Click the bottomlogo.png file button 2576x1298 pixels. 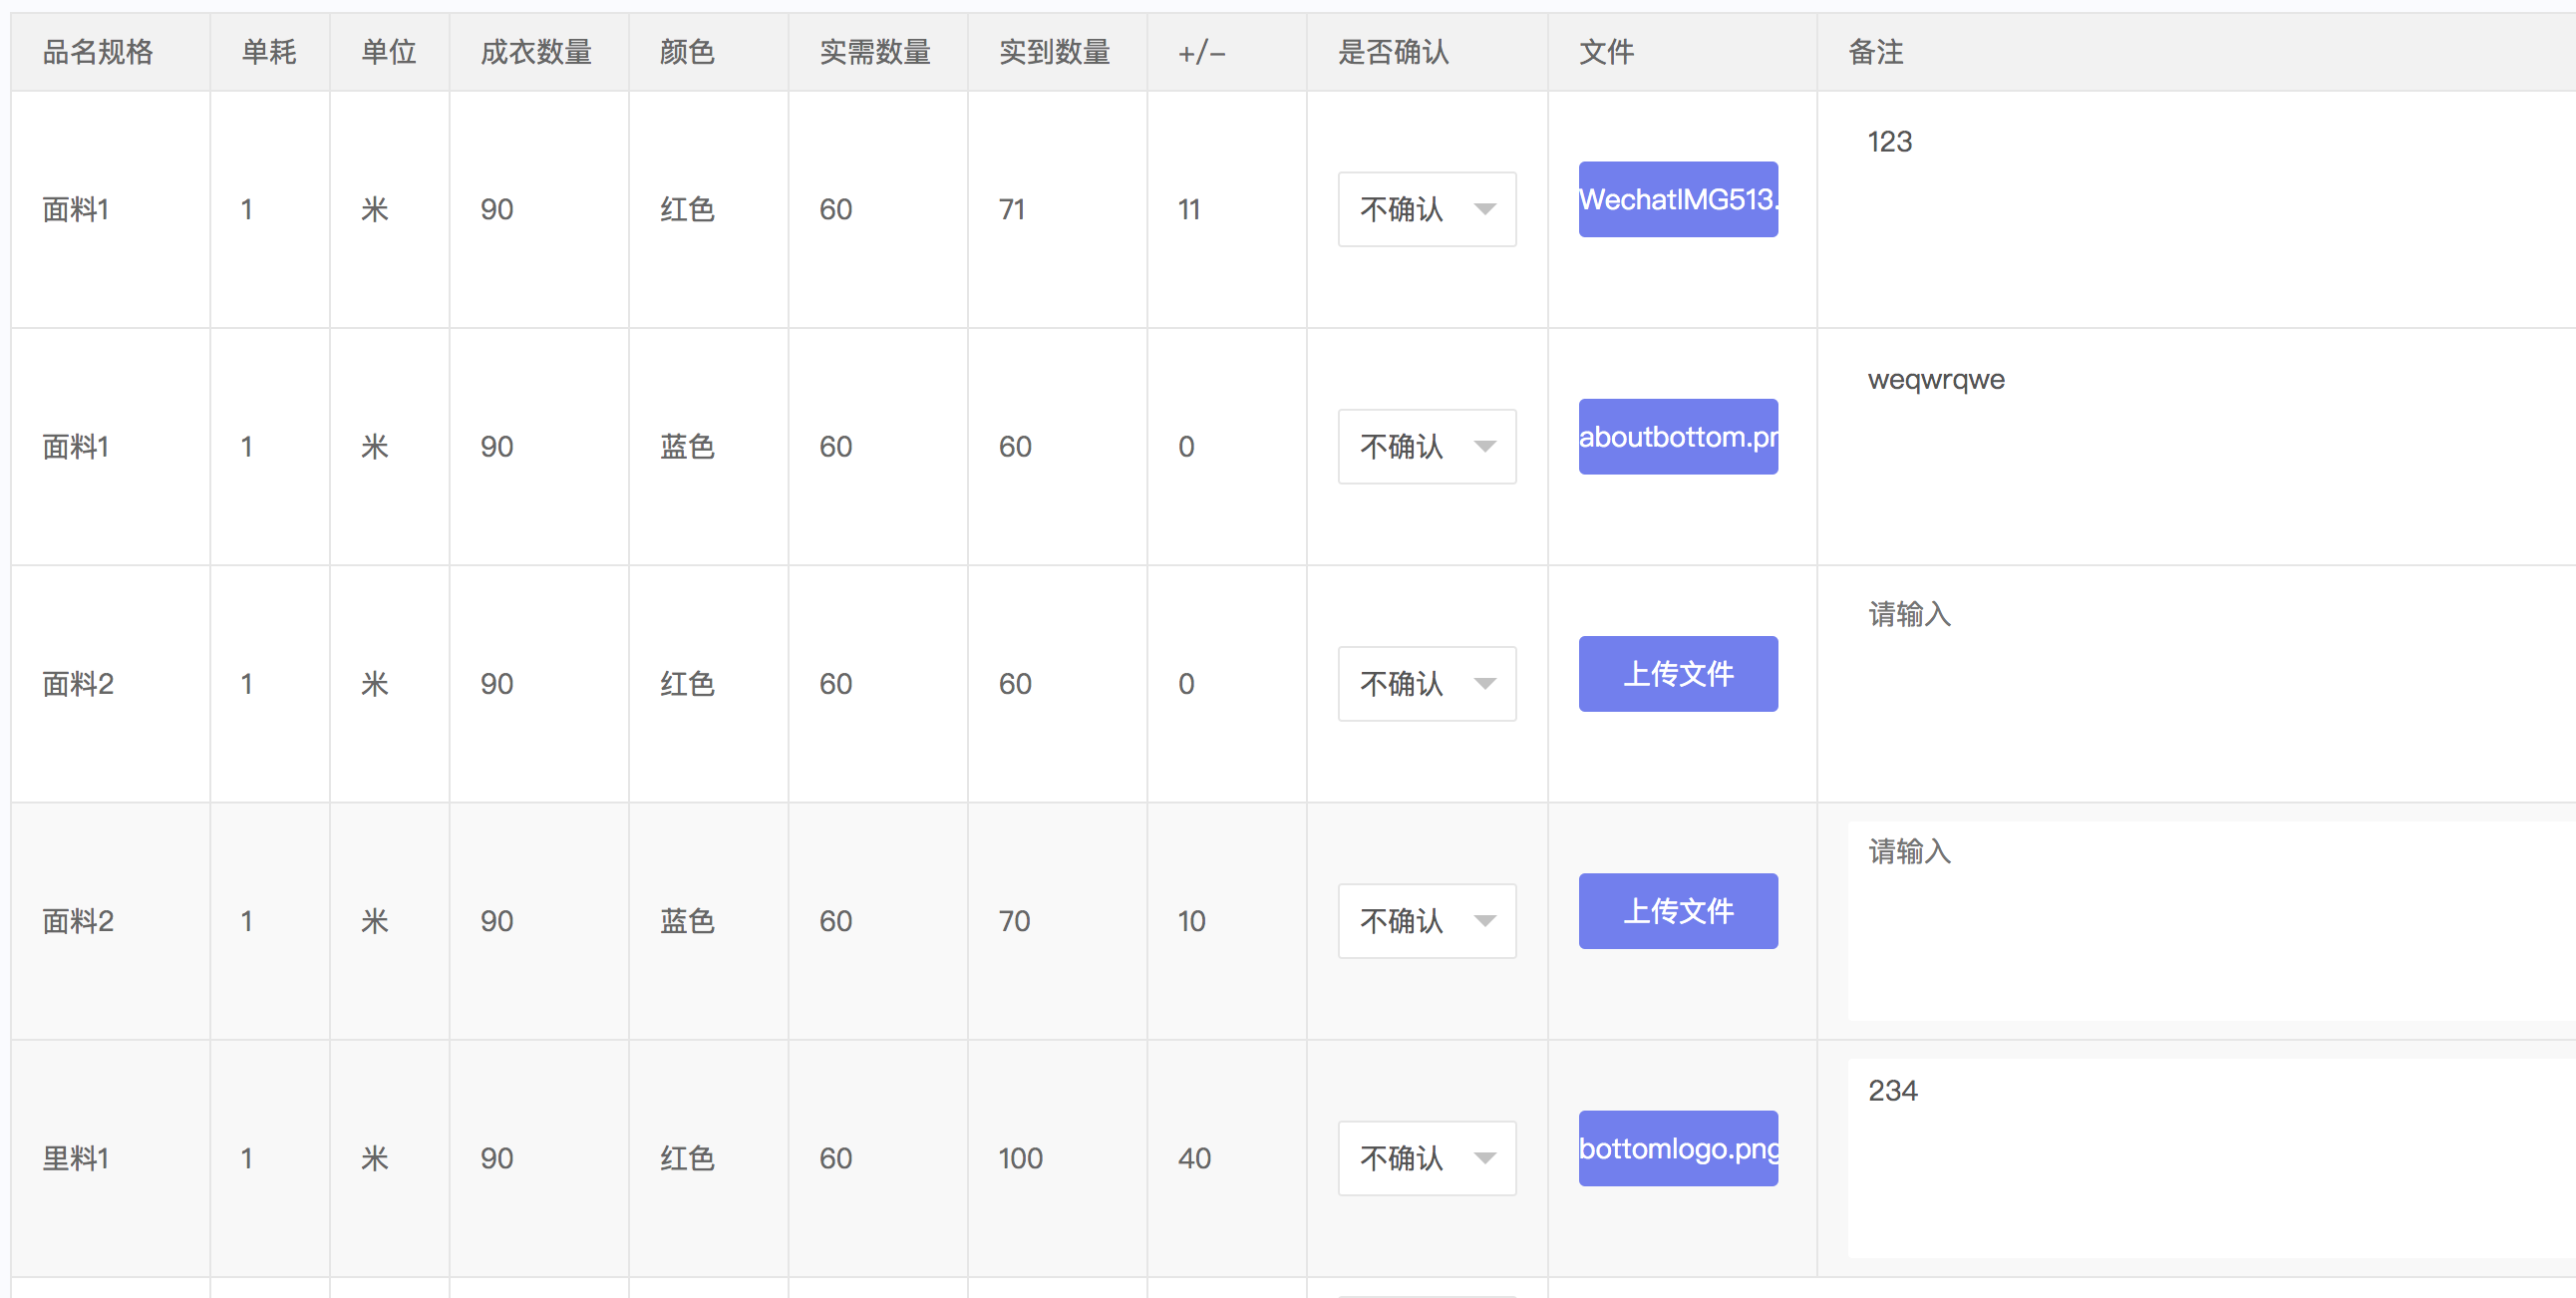click(x=1677, y=1148)
